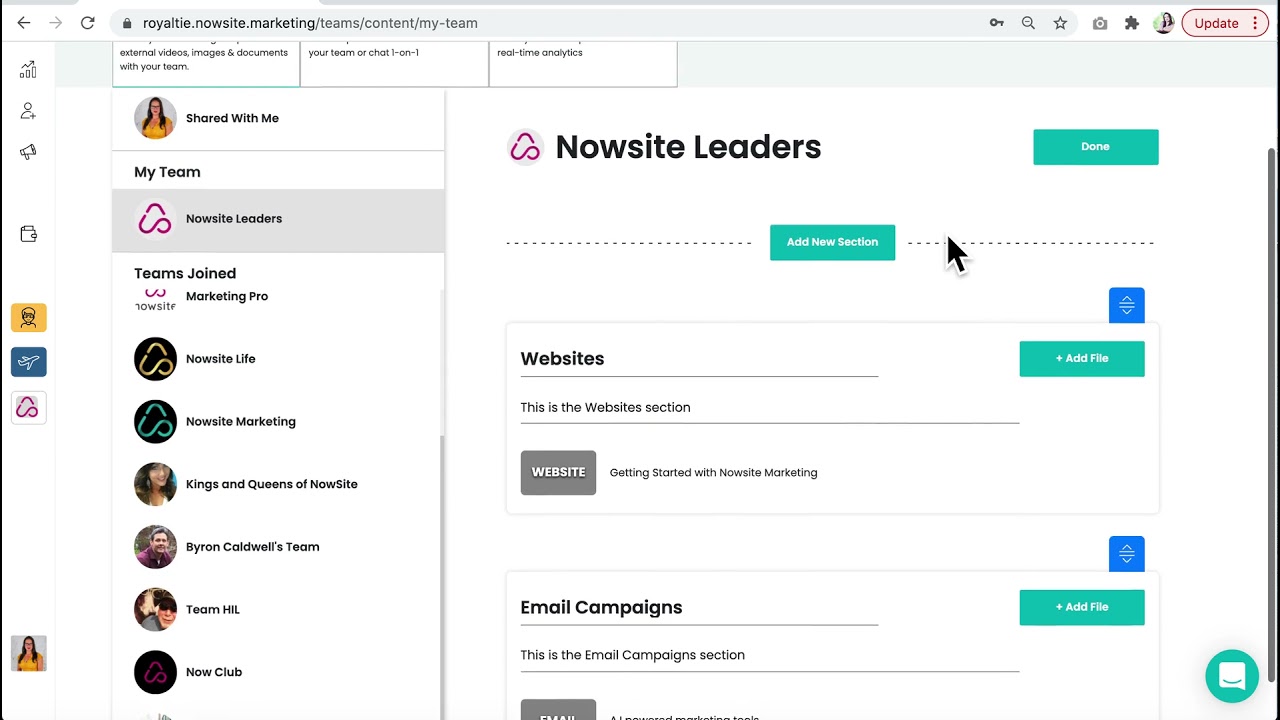This screenshot has height=720, width=1280.
Task: Click the reorder handle above Email Campaigns section
Action: [x=1126, y=554]
